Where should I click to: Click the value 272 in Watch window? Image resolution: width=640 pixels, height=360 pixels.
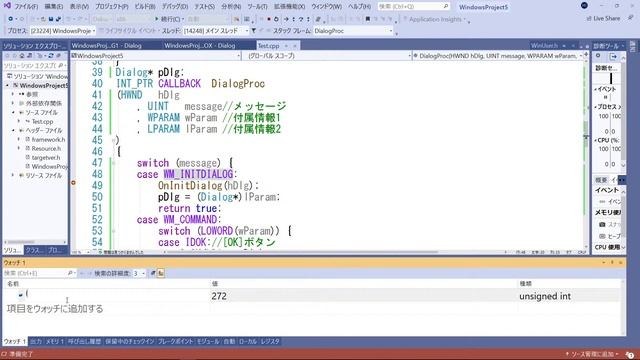(219, 296)
